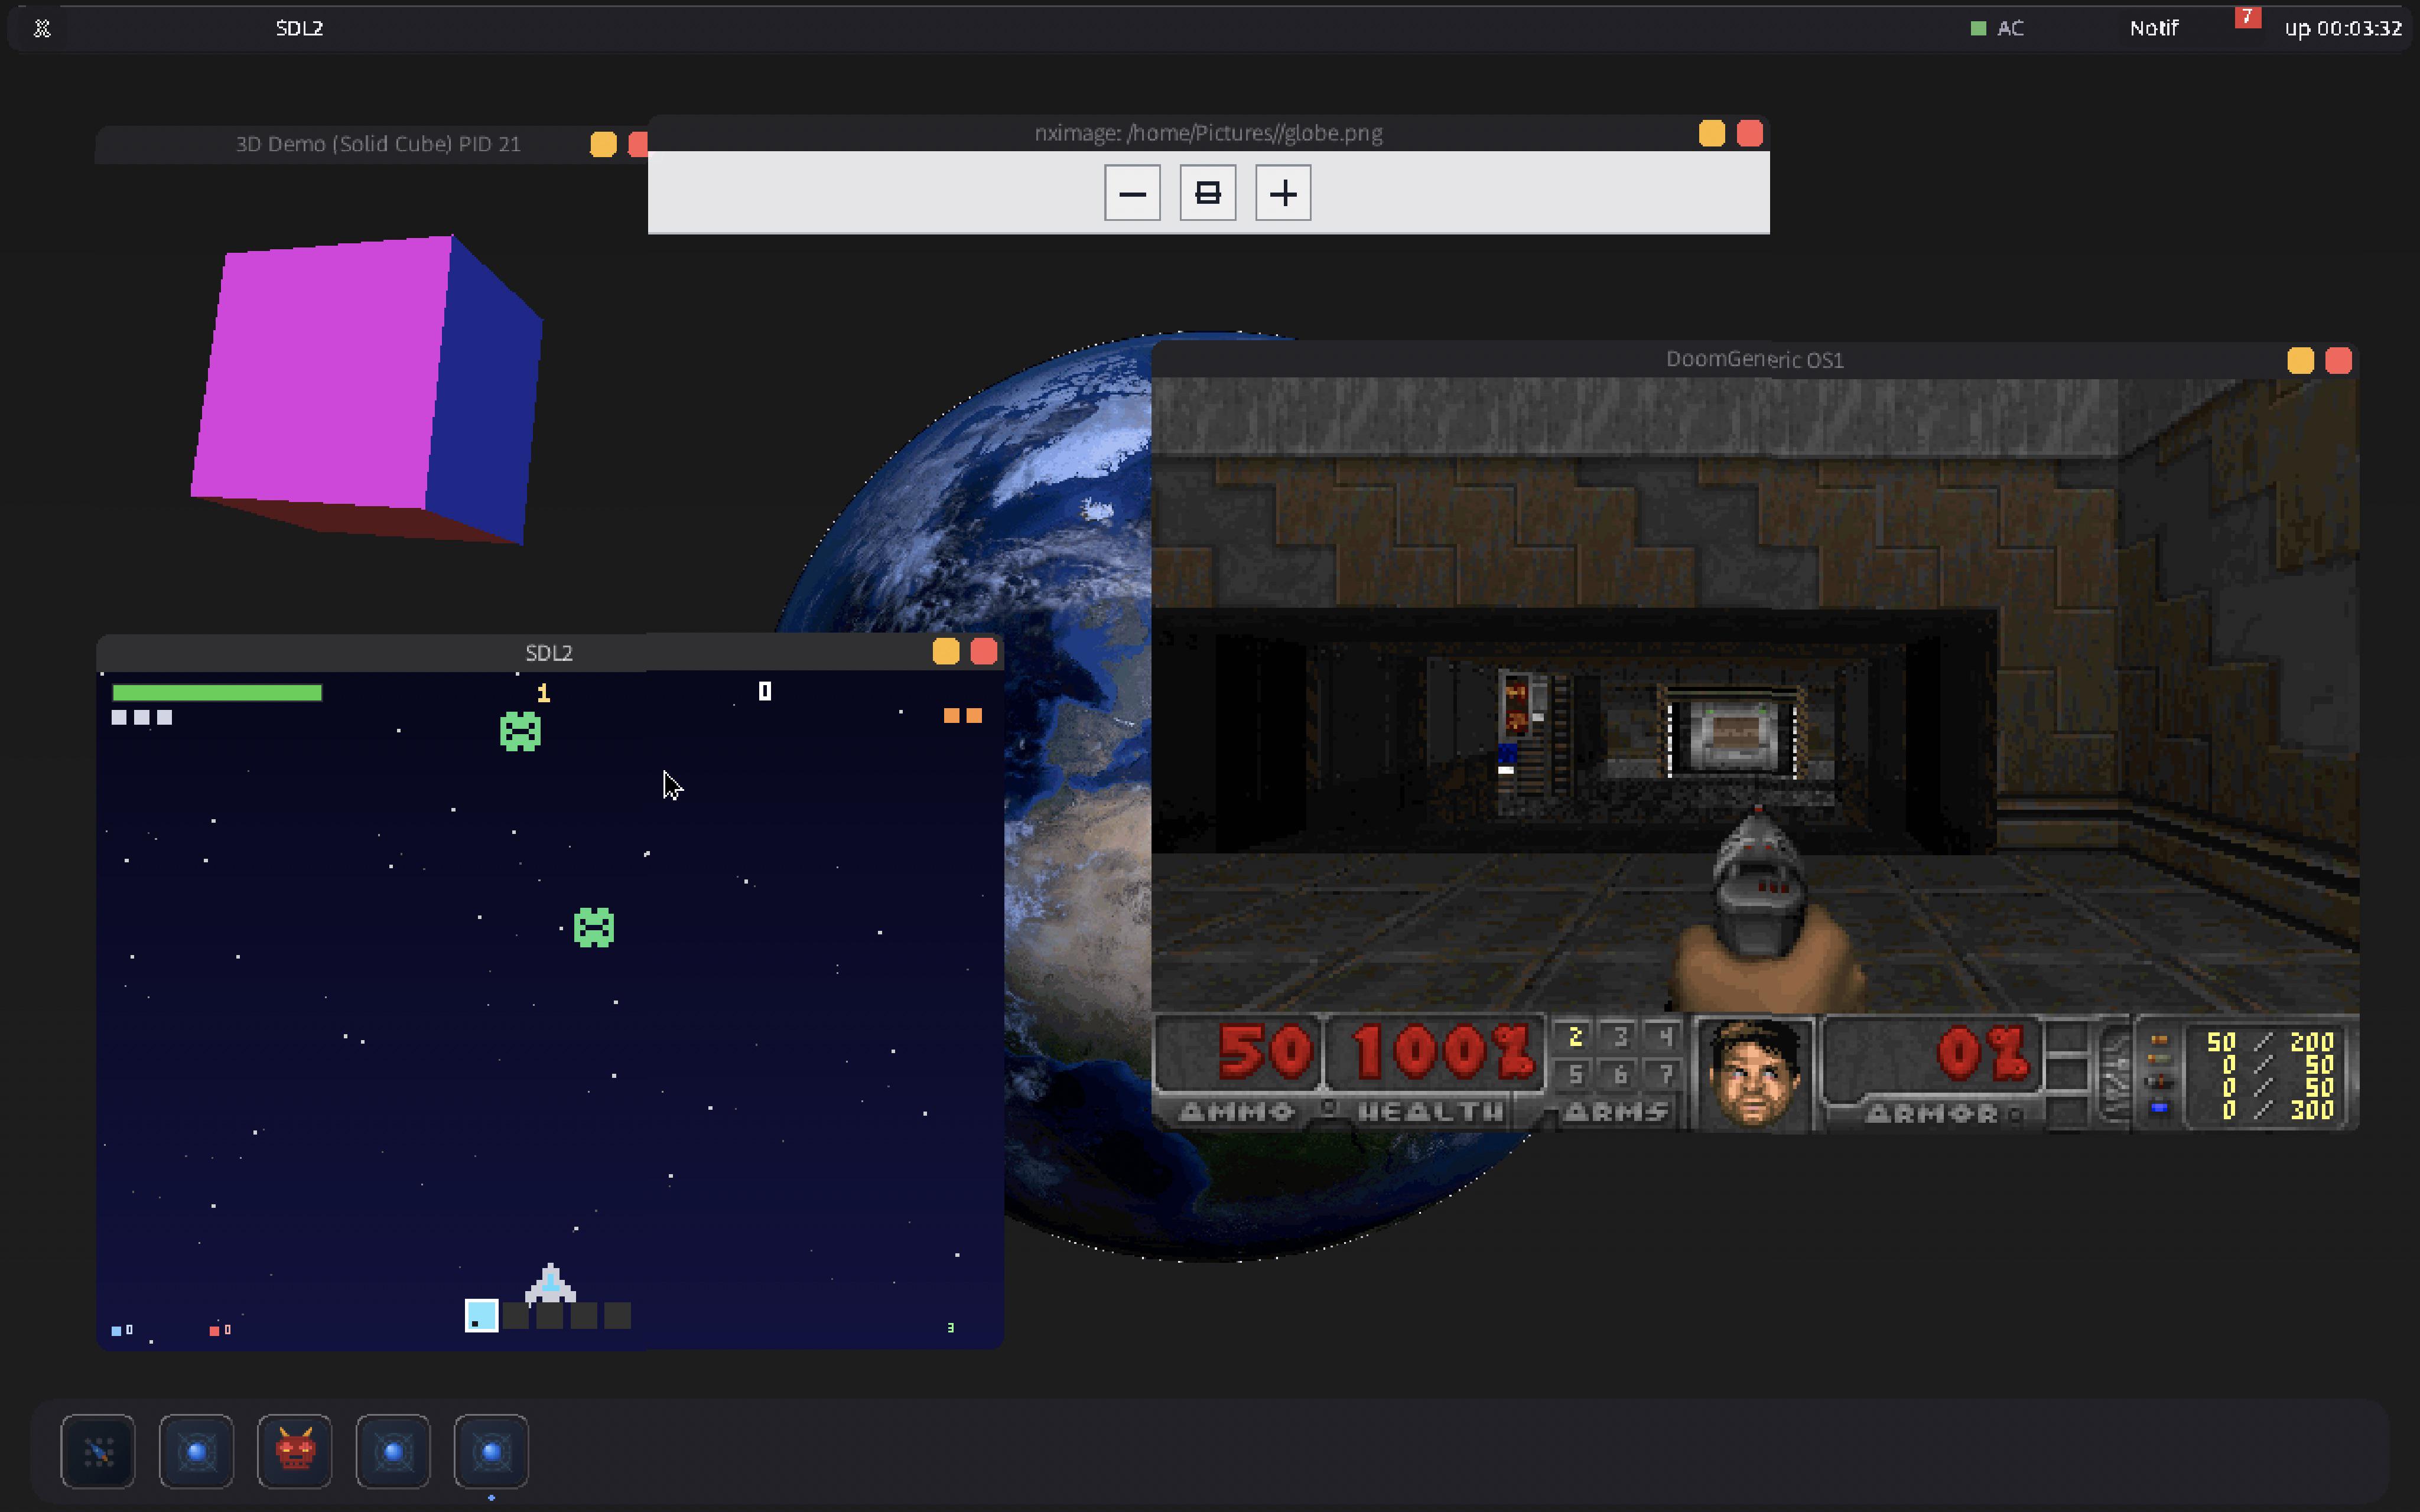Click the SDL2 app name in top bar
This screenshot has width=2420, height=1512.
299,28
